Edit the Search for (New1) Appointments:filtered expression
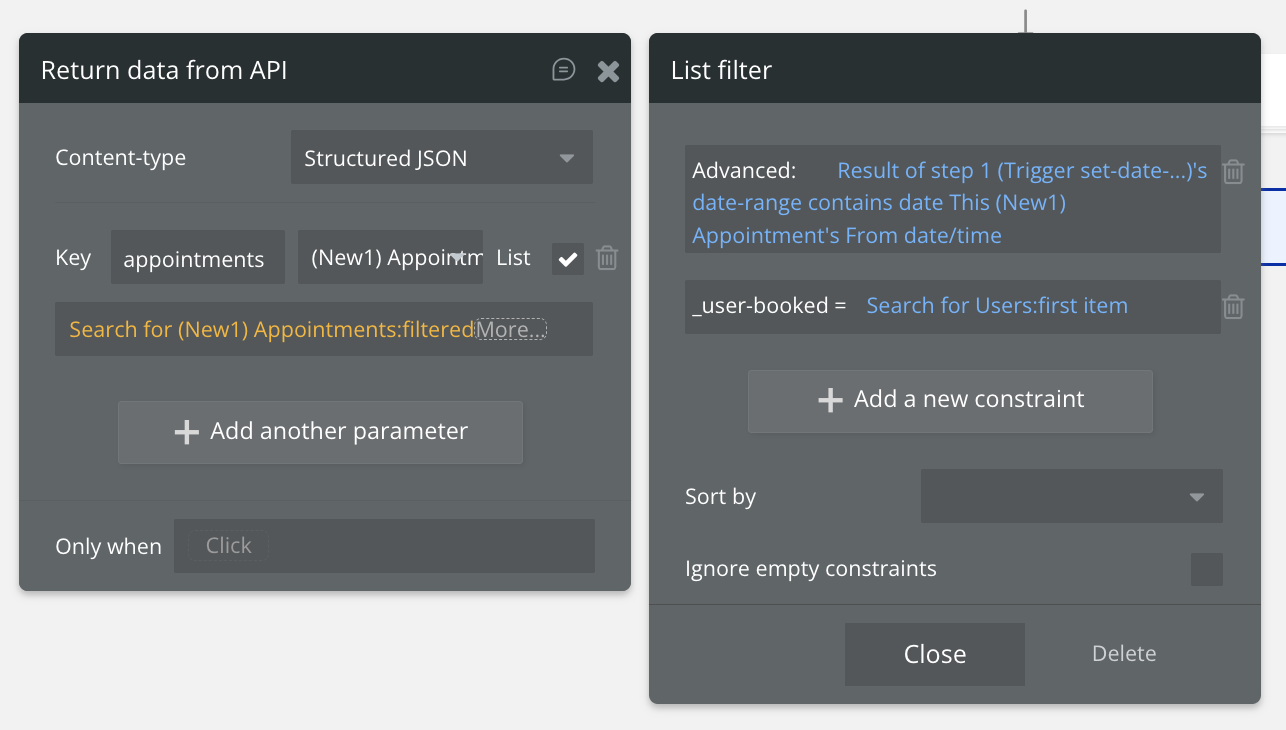This screenshot has height=730, width=1286. (270, 330)
